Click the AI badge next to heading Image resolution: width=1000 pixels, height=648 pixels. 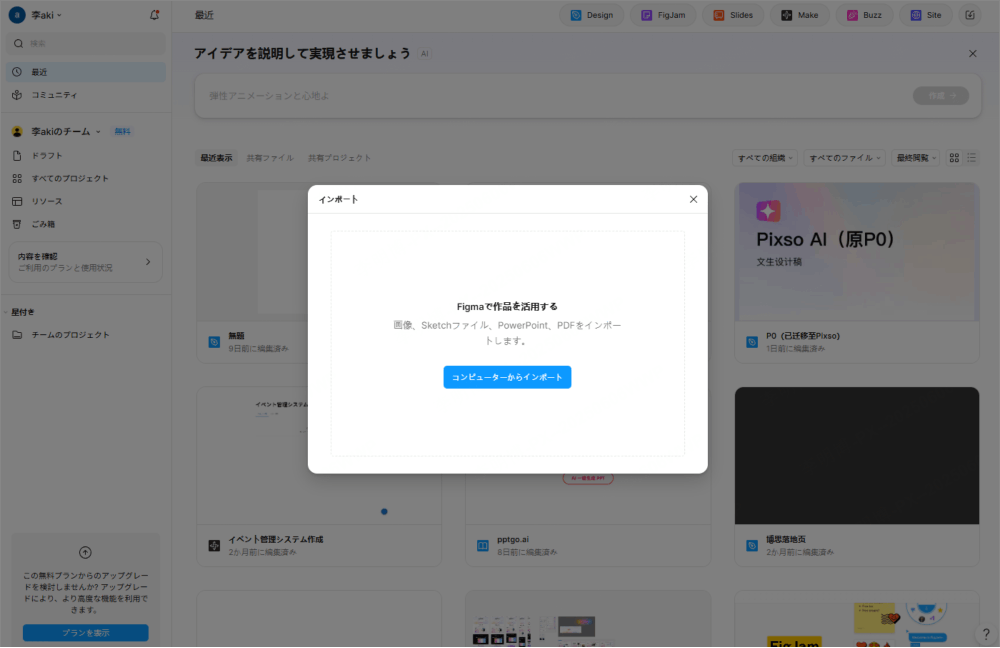coord(424,54)
